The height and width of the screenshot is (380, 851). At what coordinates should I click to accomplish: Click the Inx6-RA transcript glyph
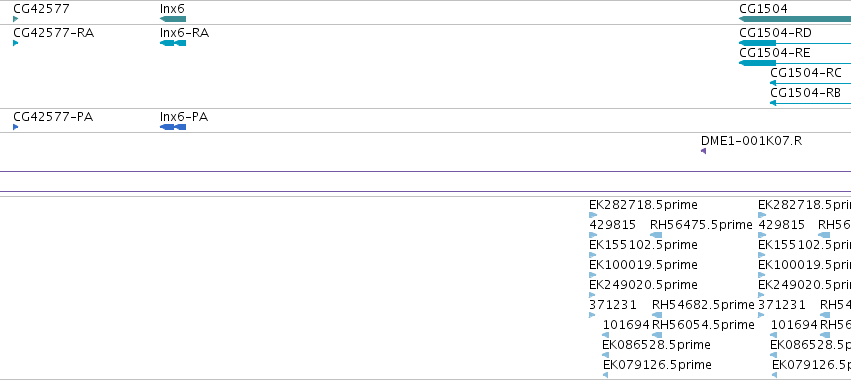pos(173,43)
